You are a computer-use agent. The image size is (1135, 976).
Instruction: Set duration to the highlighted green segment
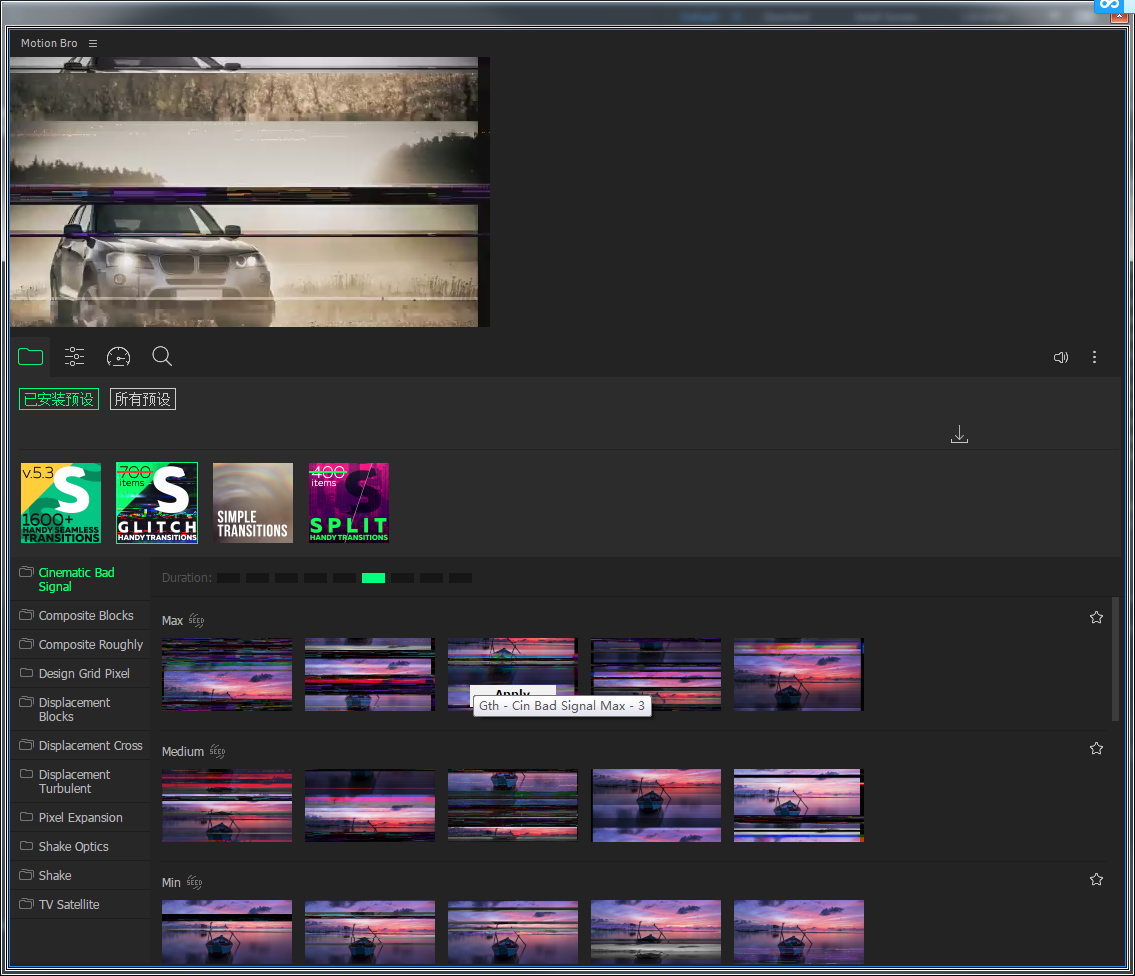(374, 578)
